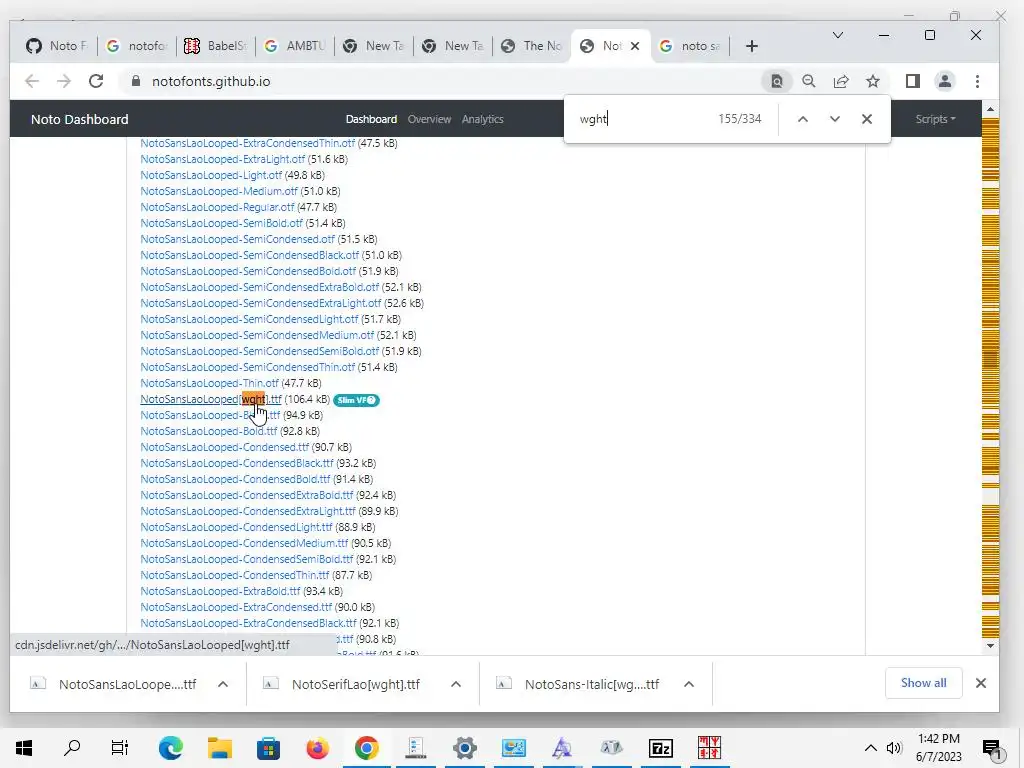Download NotoSansLaoLooped-Condensed.ttf
1024x768 pixels.
225,447
